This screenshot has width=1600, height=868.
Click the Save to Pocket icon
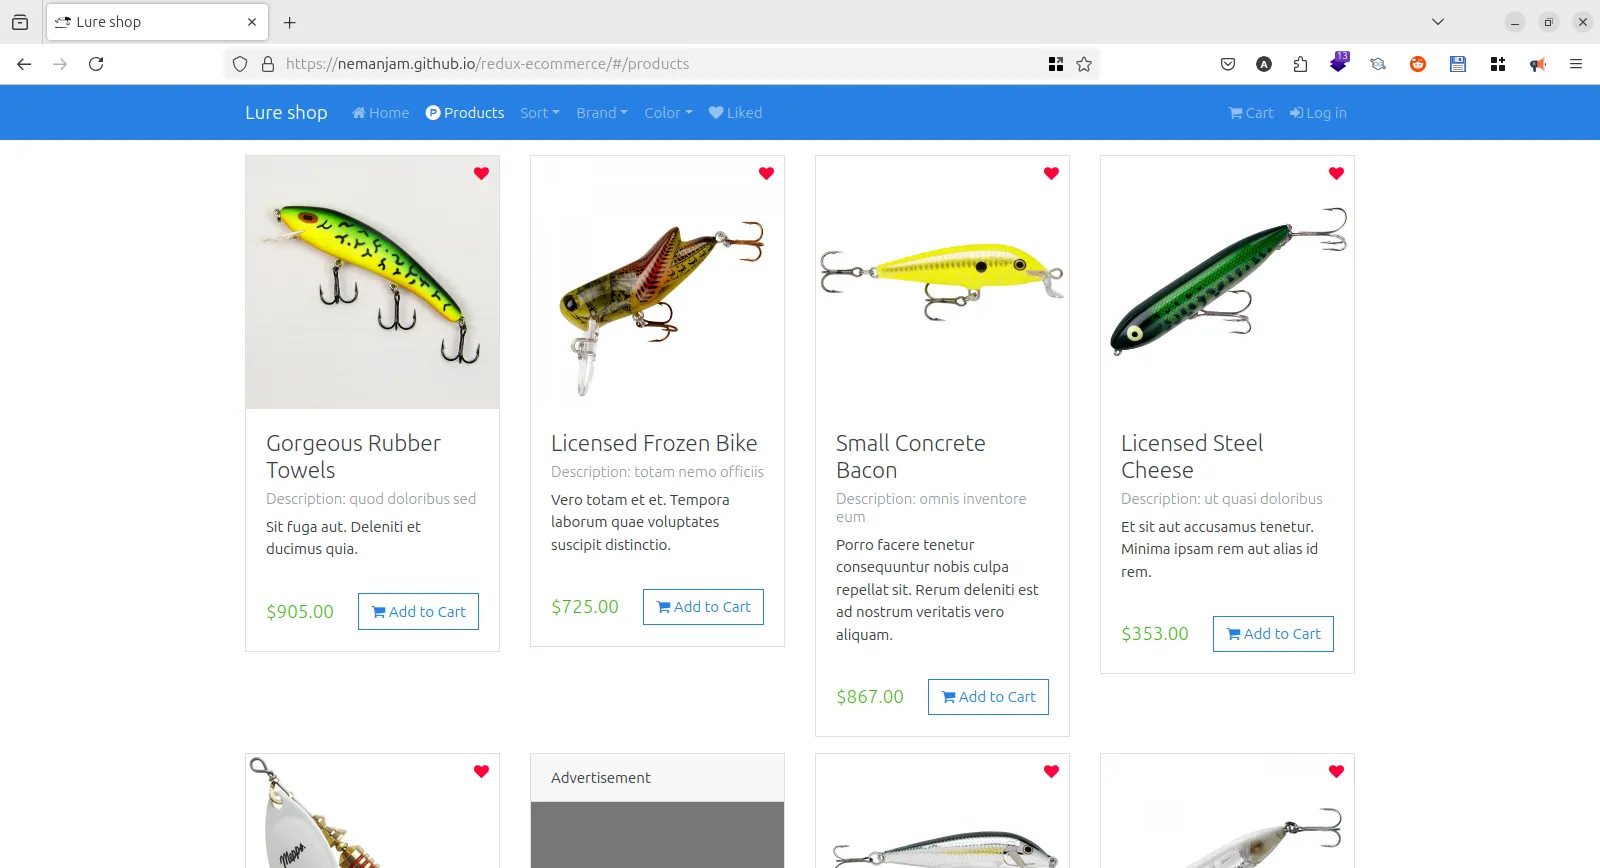click(1228, 64)
